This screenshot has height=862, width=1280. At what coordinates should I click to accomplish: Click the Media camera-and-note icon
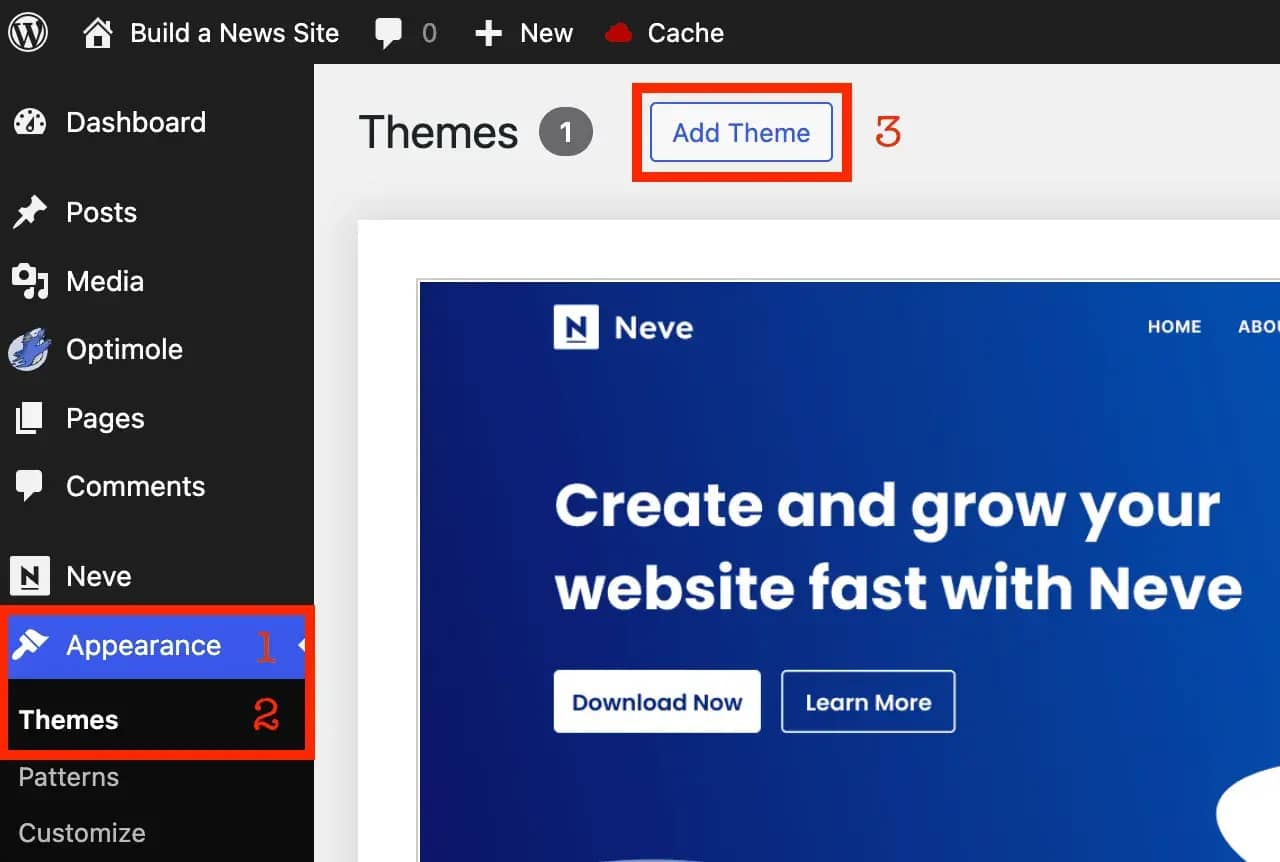coord(30,282)
